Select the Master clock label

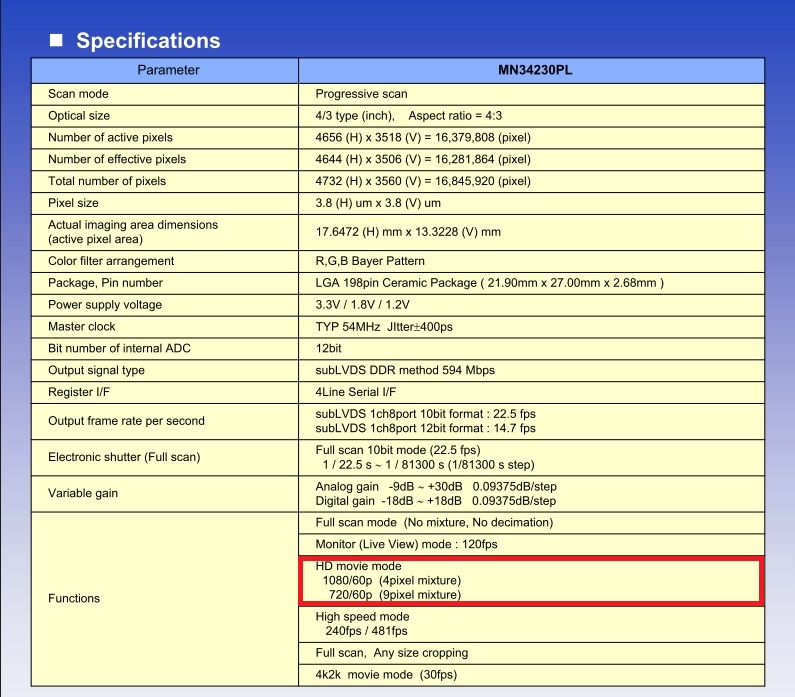(x=82, y=326)
